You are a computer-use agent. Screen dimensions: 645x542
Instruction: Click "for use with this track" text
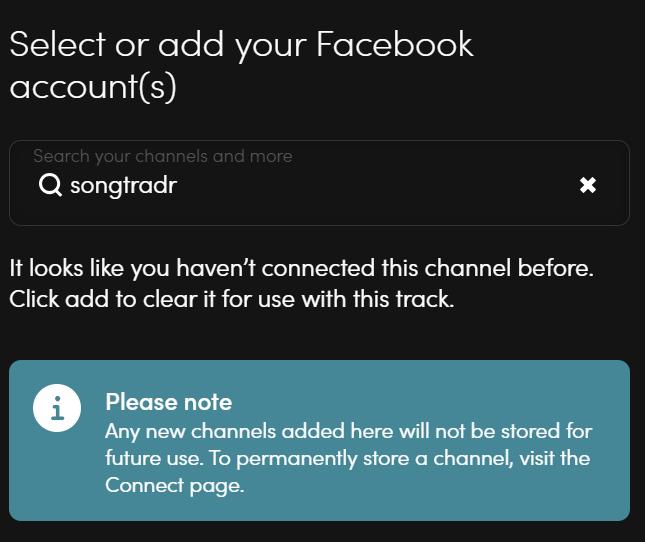tap(338, 299)
